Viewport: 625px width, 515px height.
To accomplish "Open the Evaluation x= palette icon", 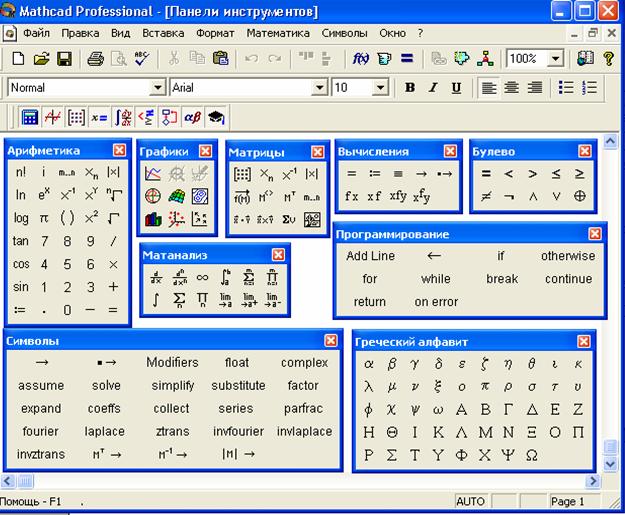I will click(99, 117).
